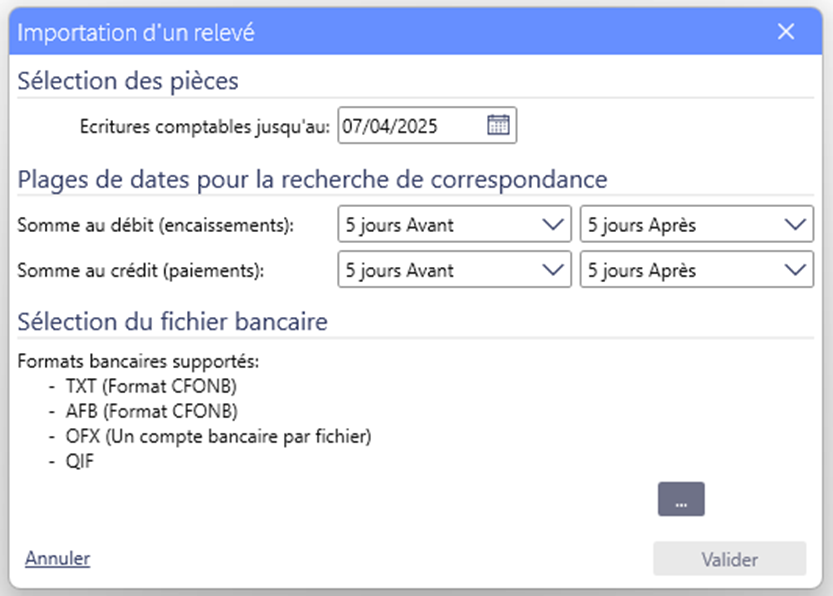Click chevron arrow of encaissements Avant combo
833x596 pixels.
(x=552, y=225)
